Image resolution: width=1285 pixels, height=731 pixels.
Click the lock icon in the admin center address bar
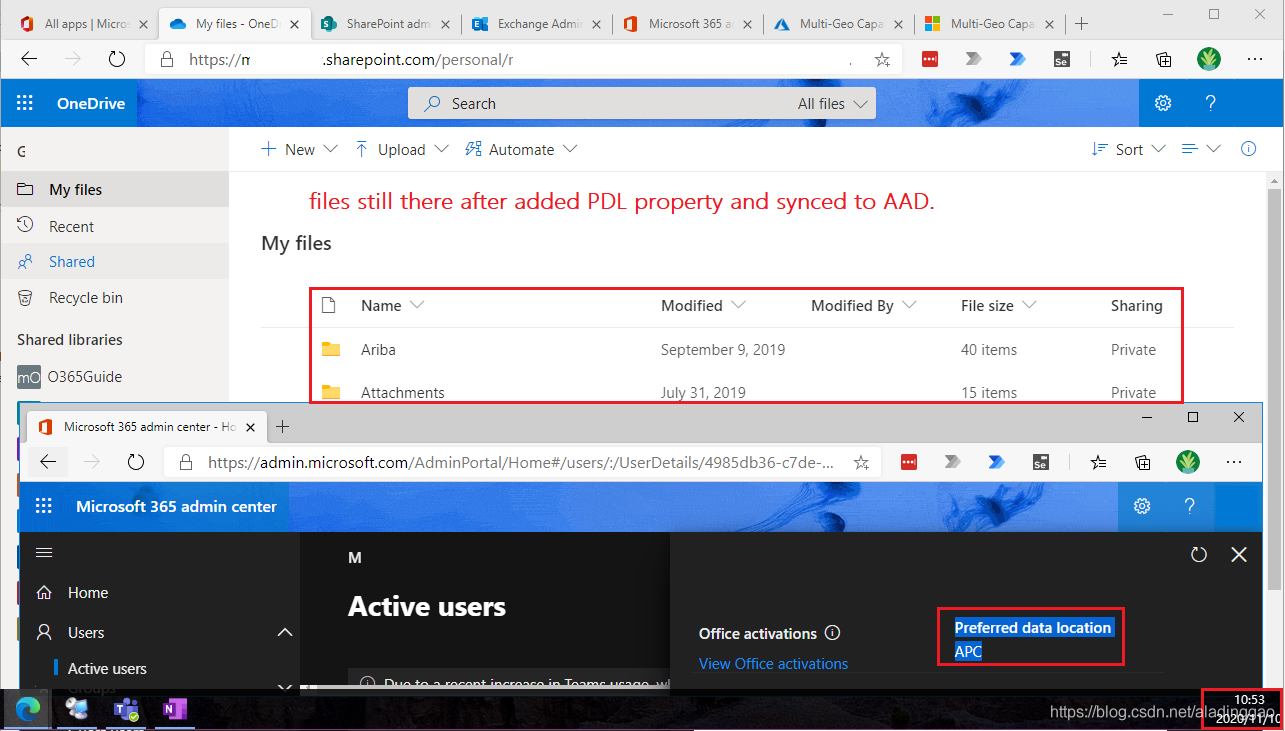tap(185, 461)
